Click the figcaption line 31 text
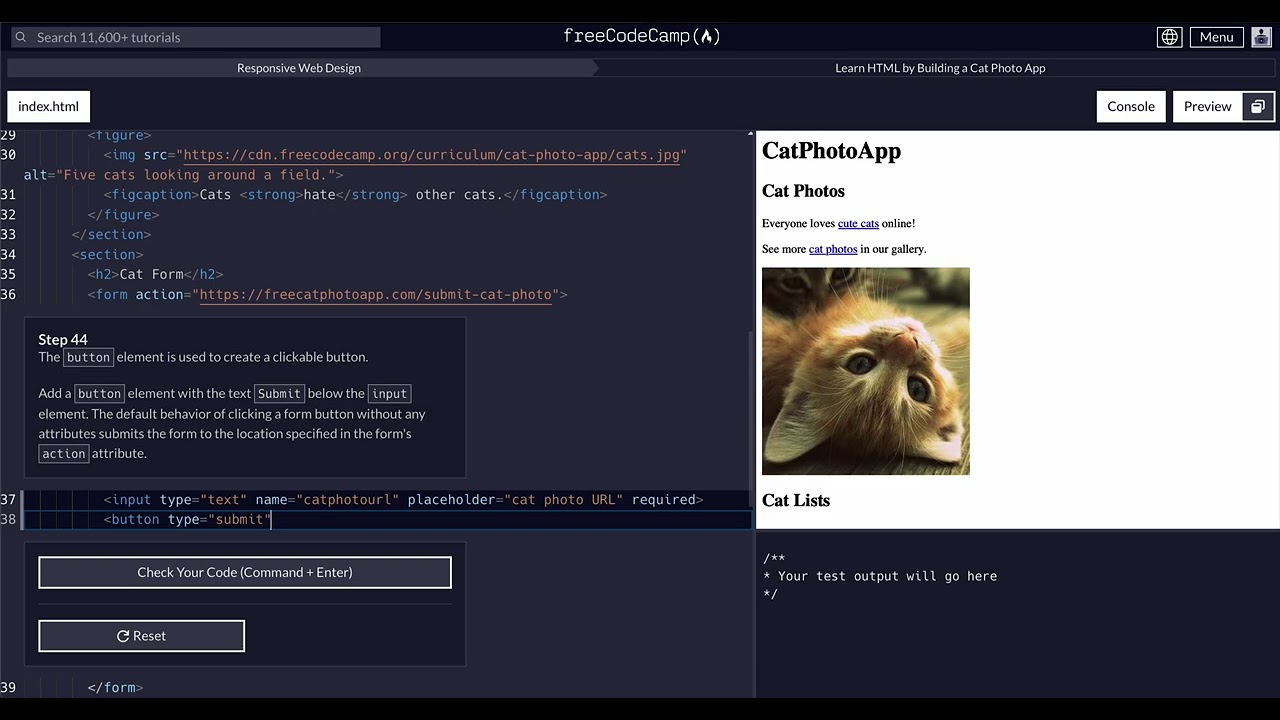The image size is (1280, 720). (x=355, y=195)
